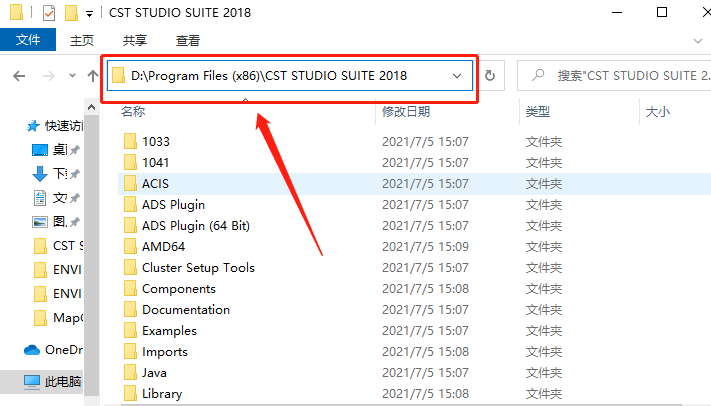
Task: Select the Components folder icon
Action: 130,289
